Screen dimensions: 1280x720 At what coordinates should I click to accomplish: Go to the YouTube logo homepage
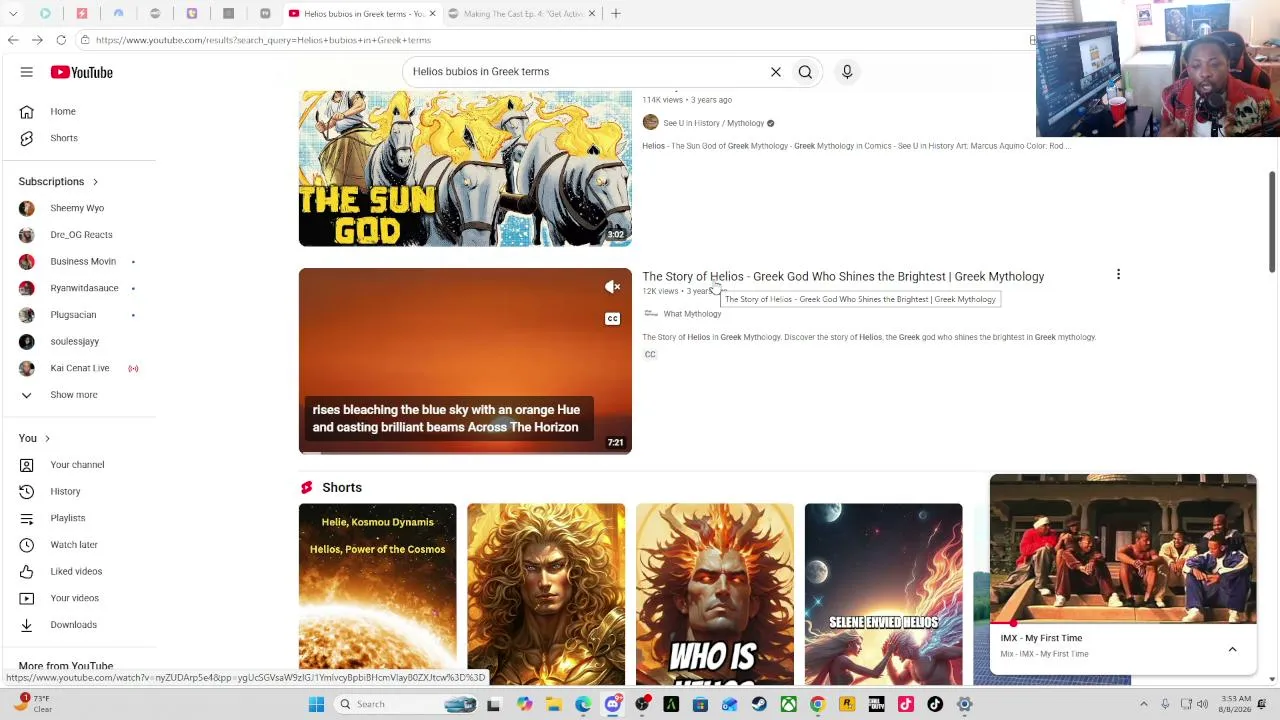(82, 72)
